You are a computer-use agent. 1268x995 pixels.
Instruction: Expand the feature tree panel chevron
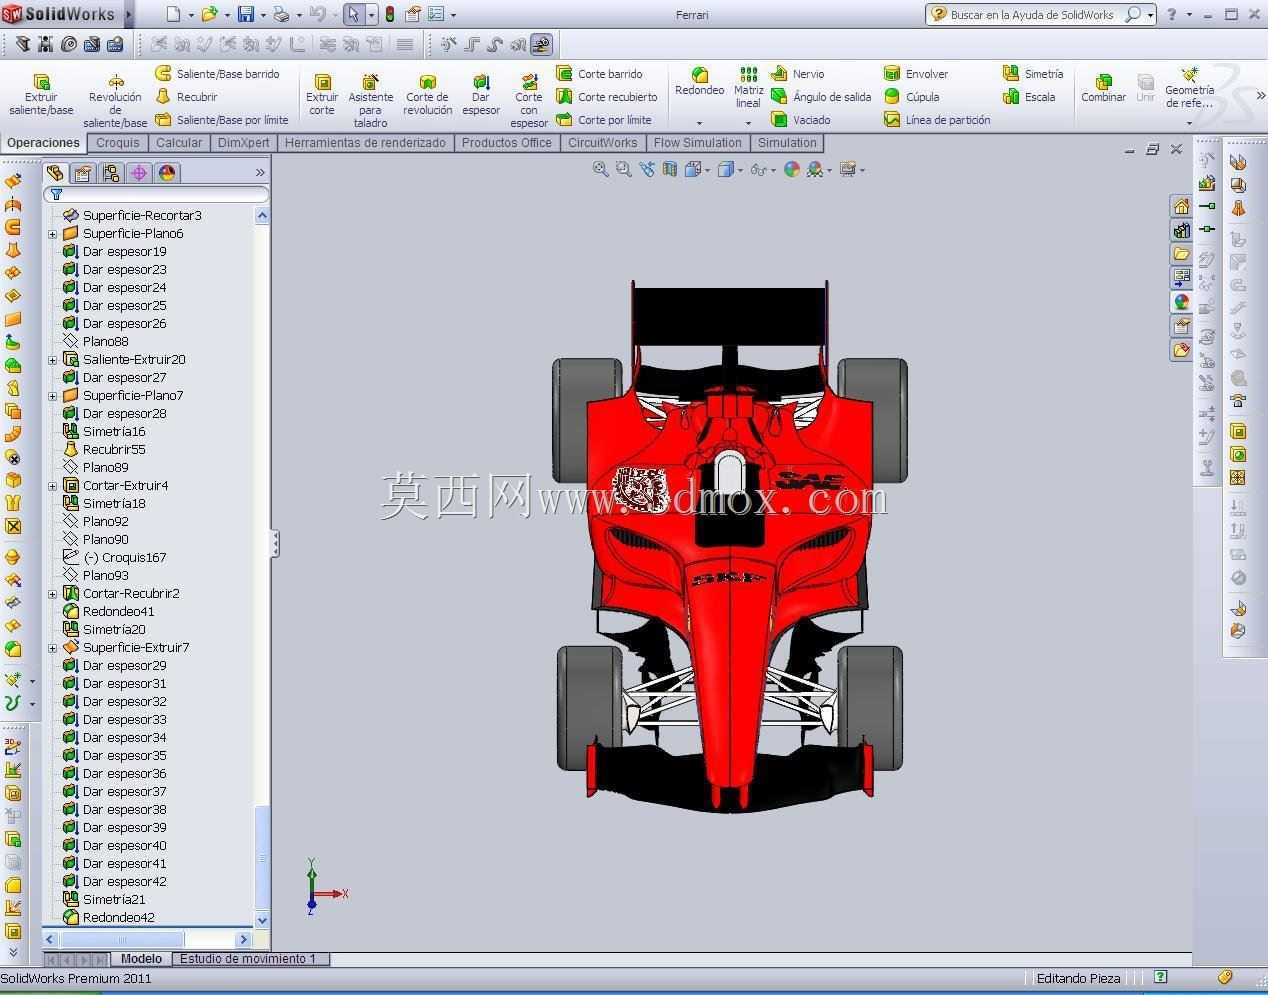pyautogui.click(x=260, y=173)
